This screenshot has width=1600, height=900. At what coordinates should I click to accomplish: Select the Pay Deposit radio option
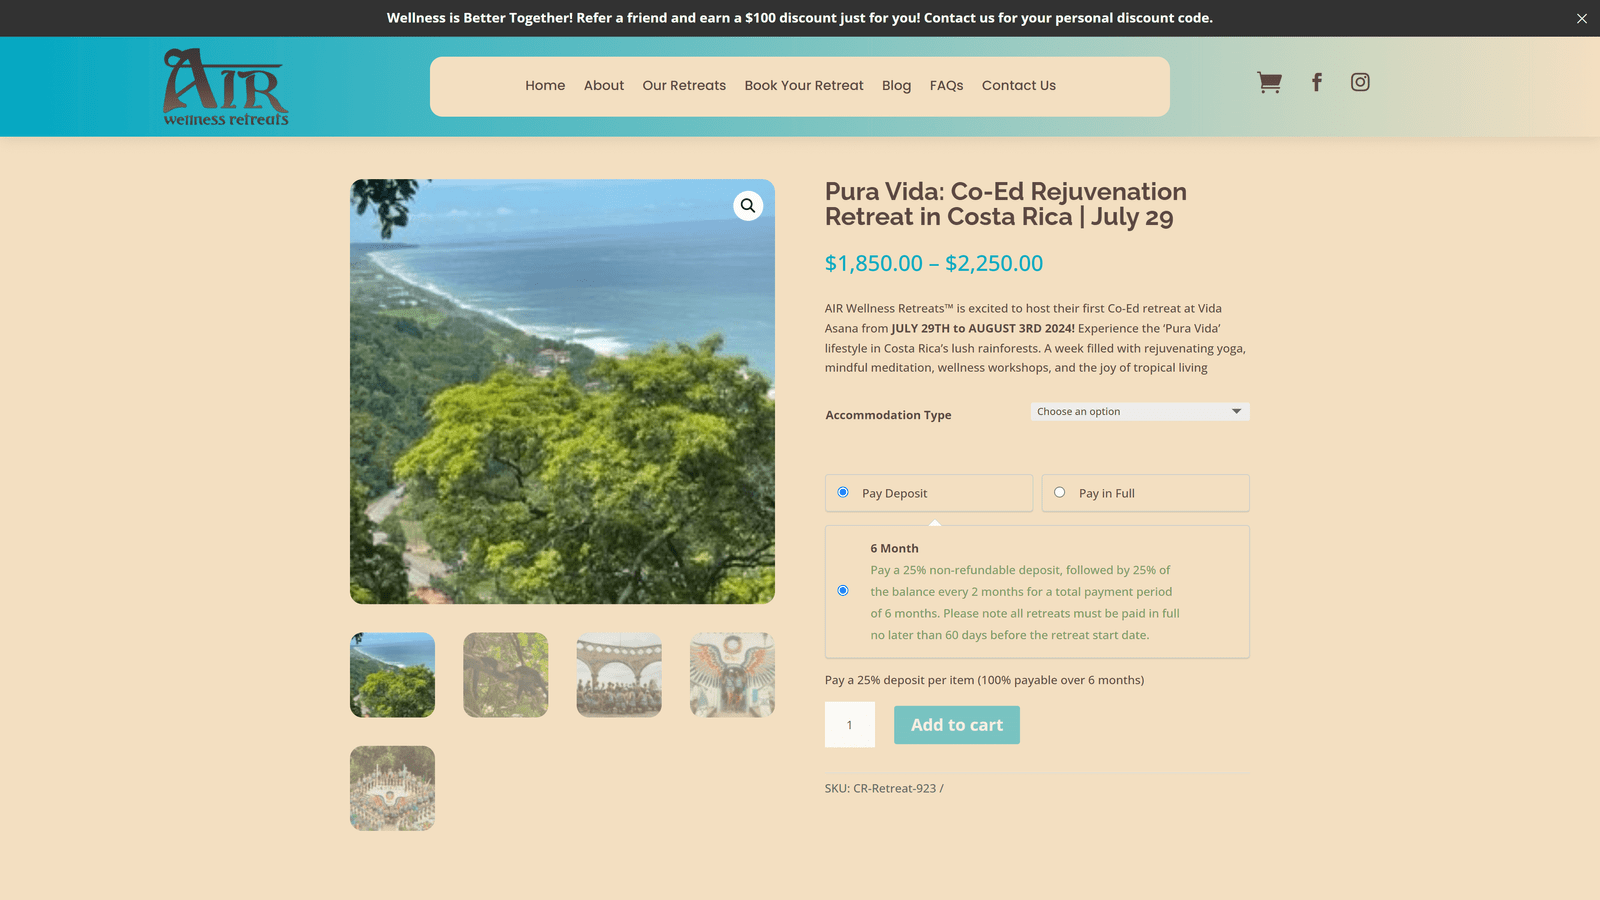(843, 492)
